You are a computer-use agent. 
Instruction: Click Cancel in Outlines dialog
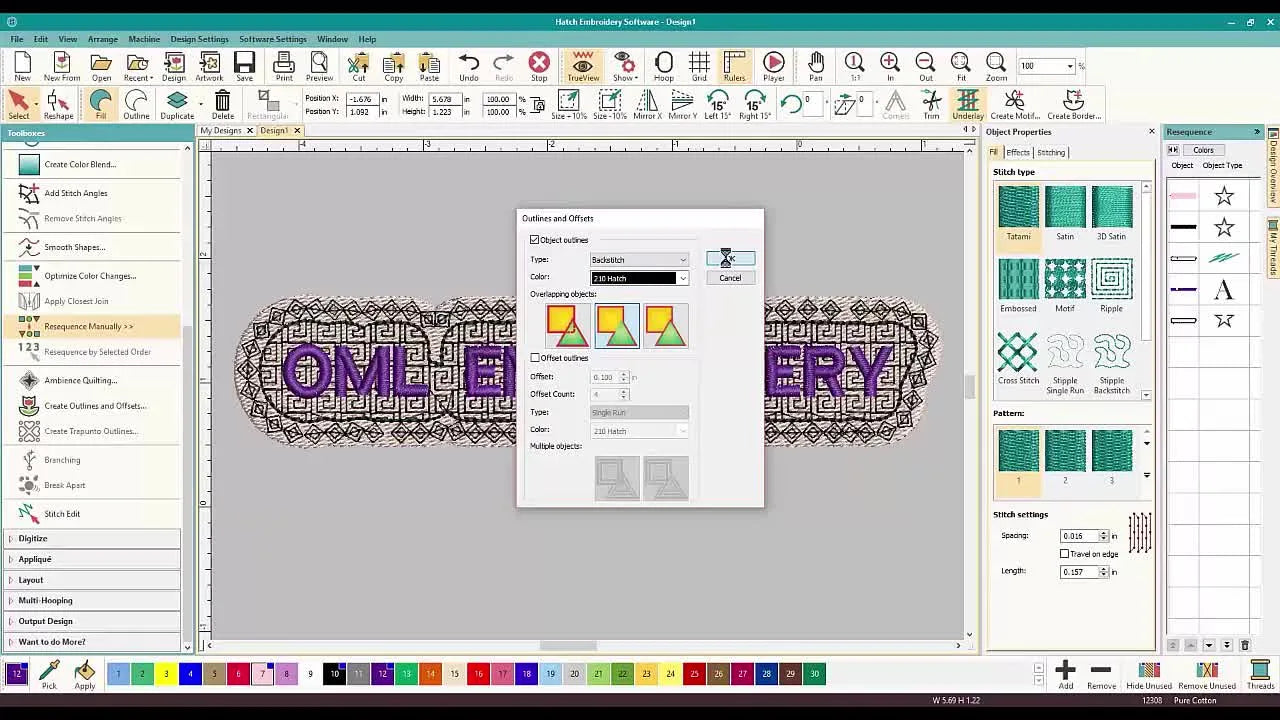click(730, 278)
